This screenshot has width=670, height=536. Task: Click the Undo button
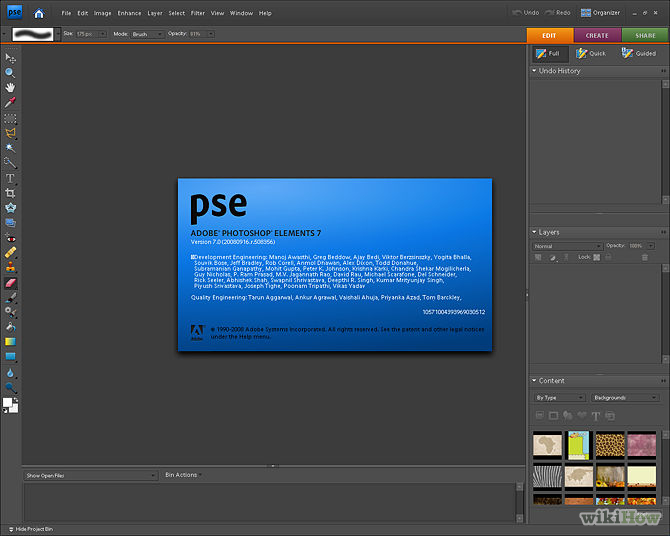526,13
